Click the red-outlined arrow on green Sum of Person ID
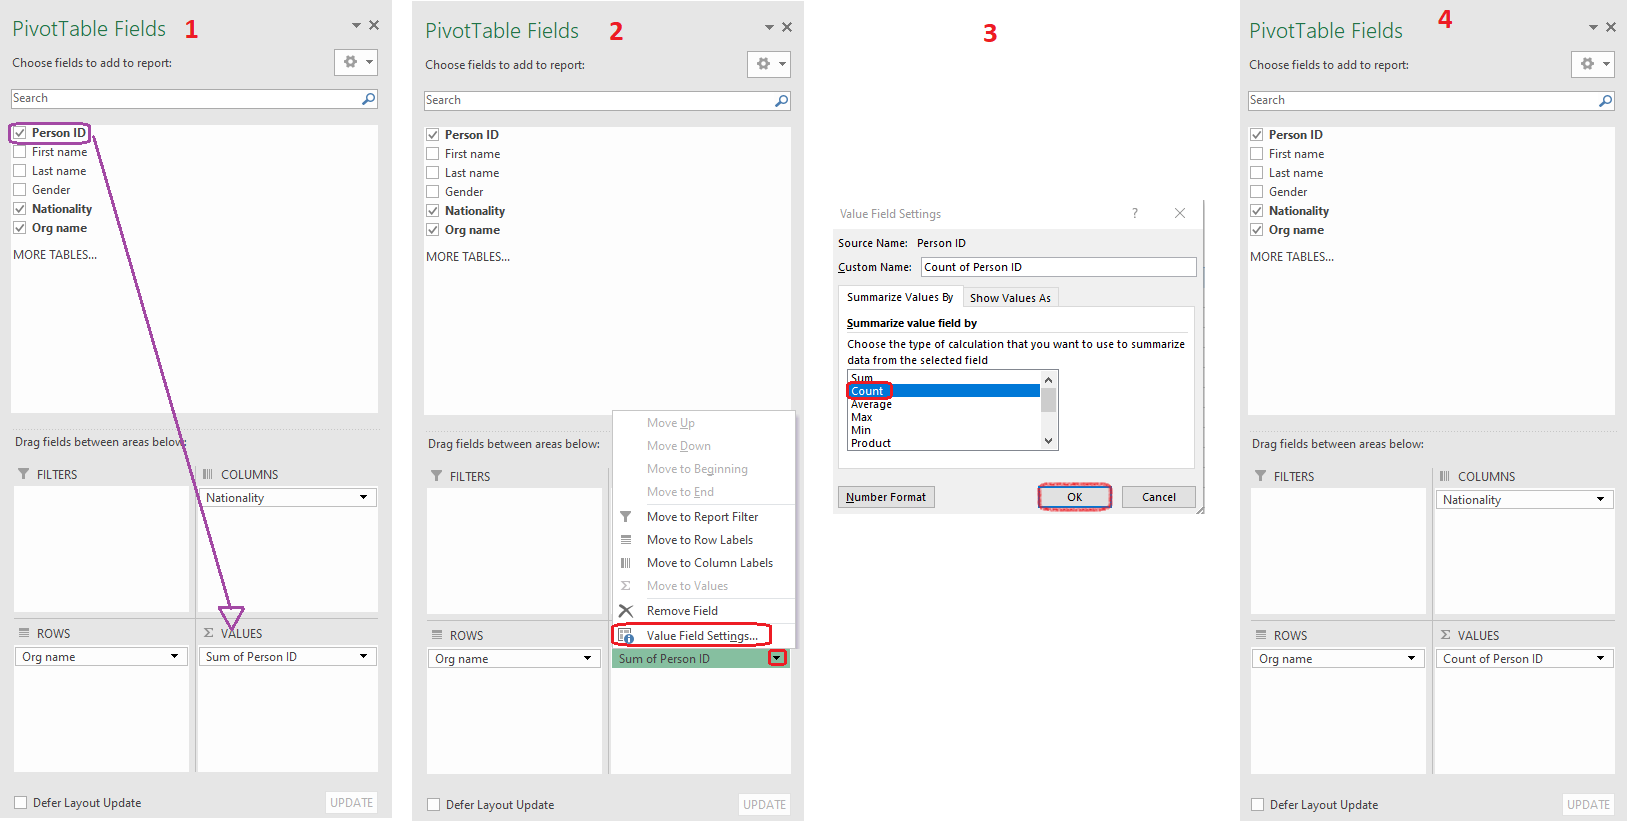Screen dimensions: 1628x821 tap(777, 658)
